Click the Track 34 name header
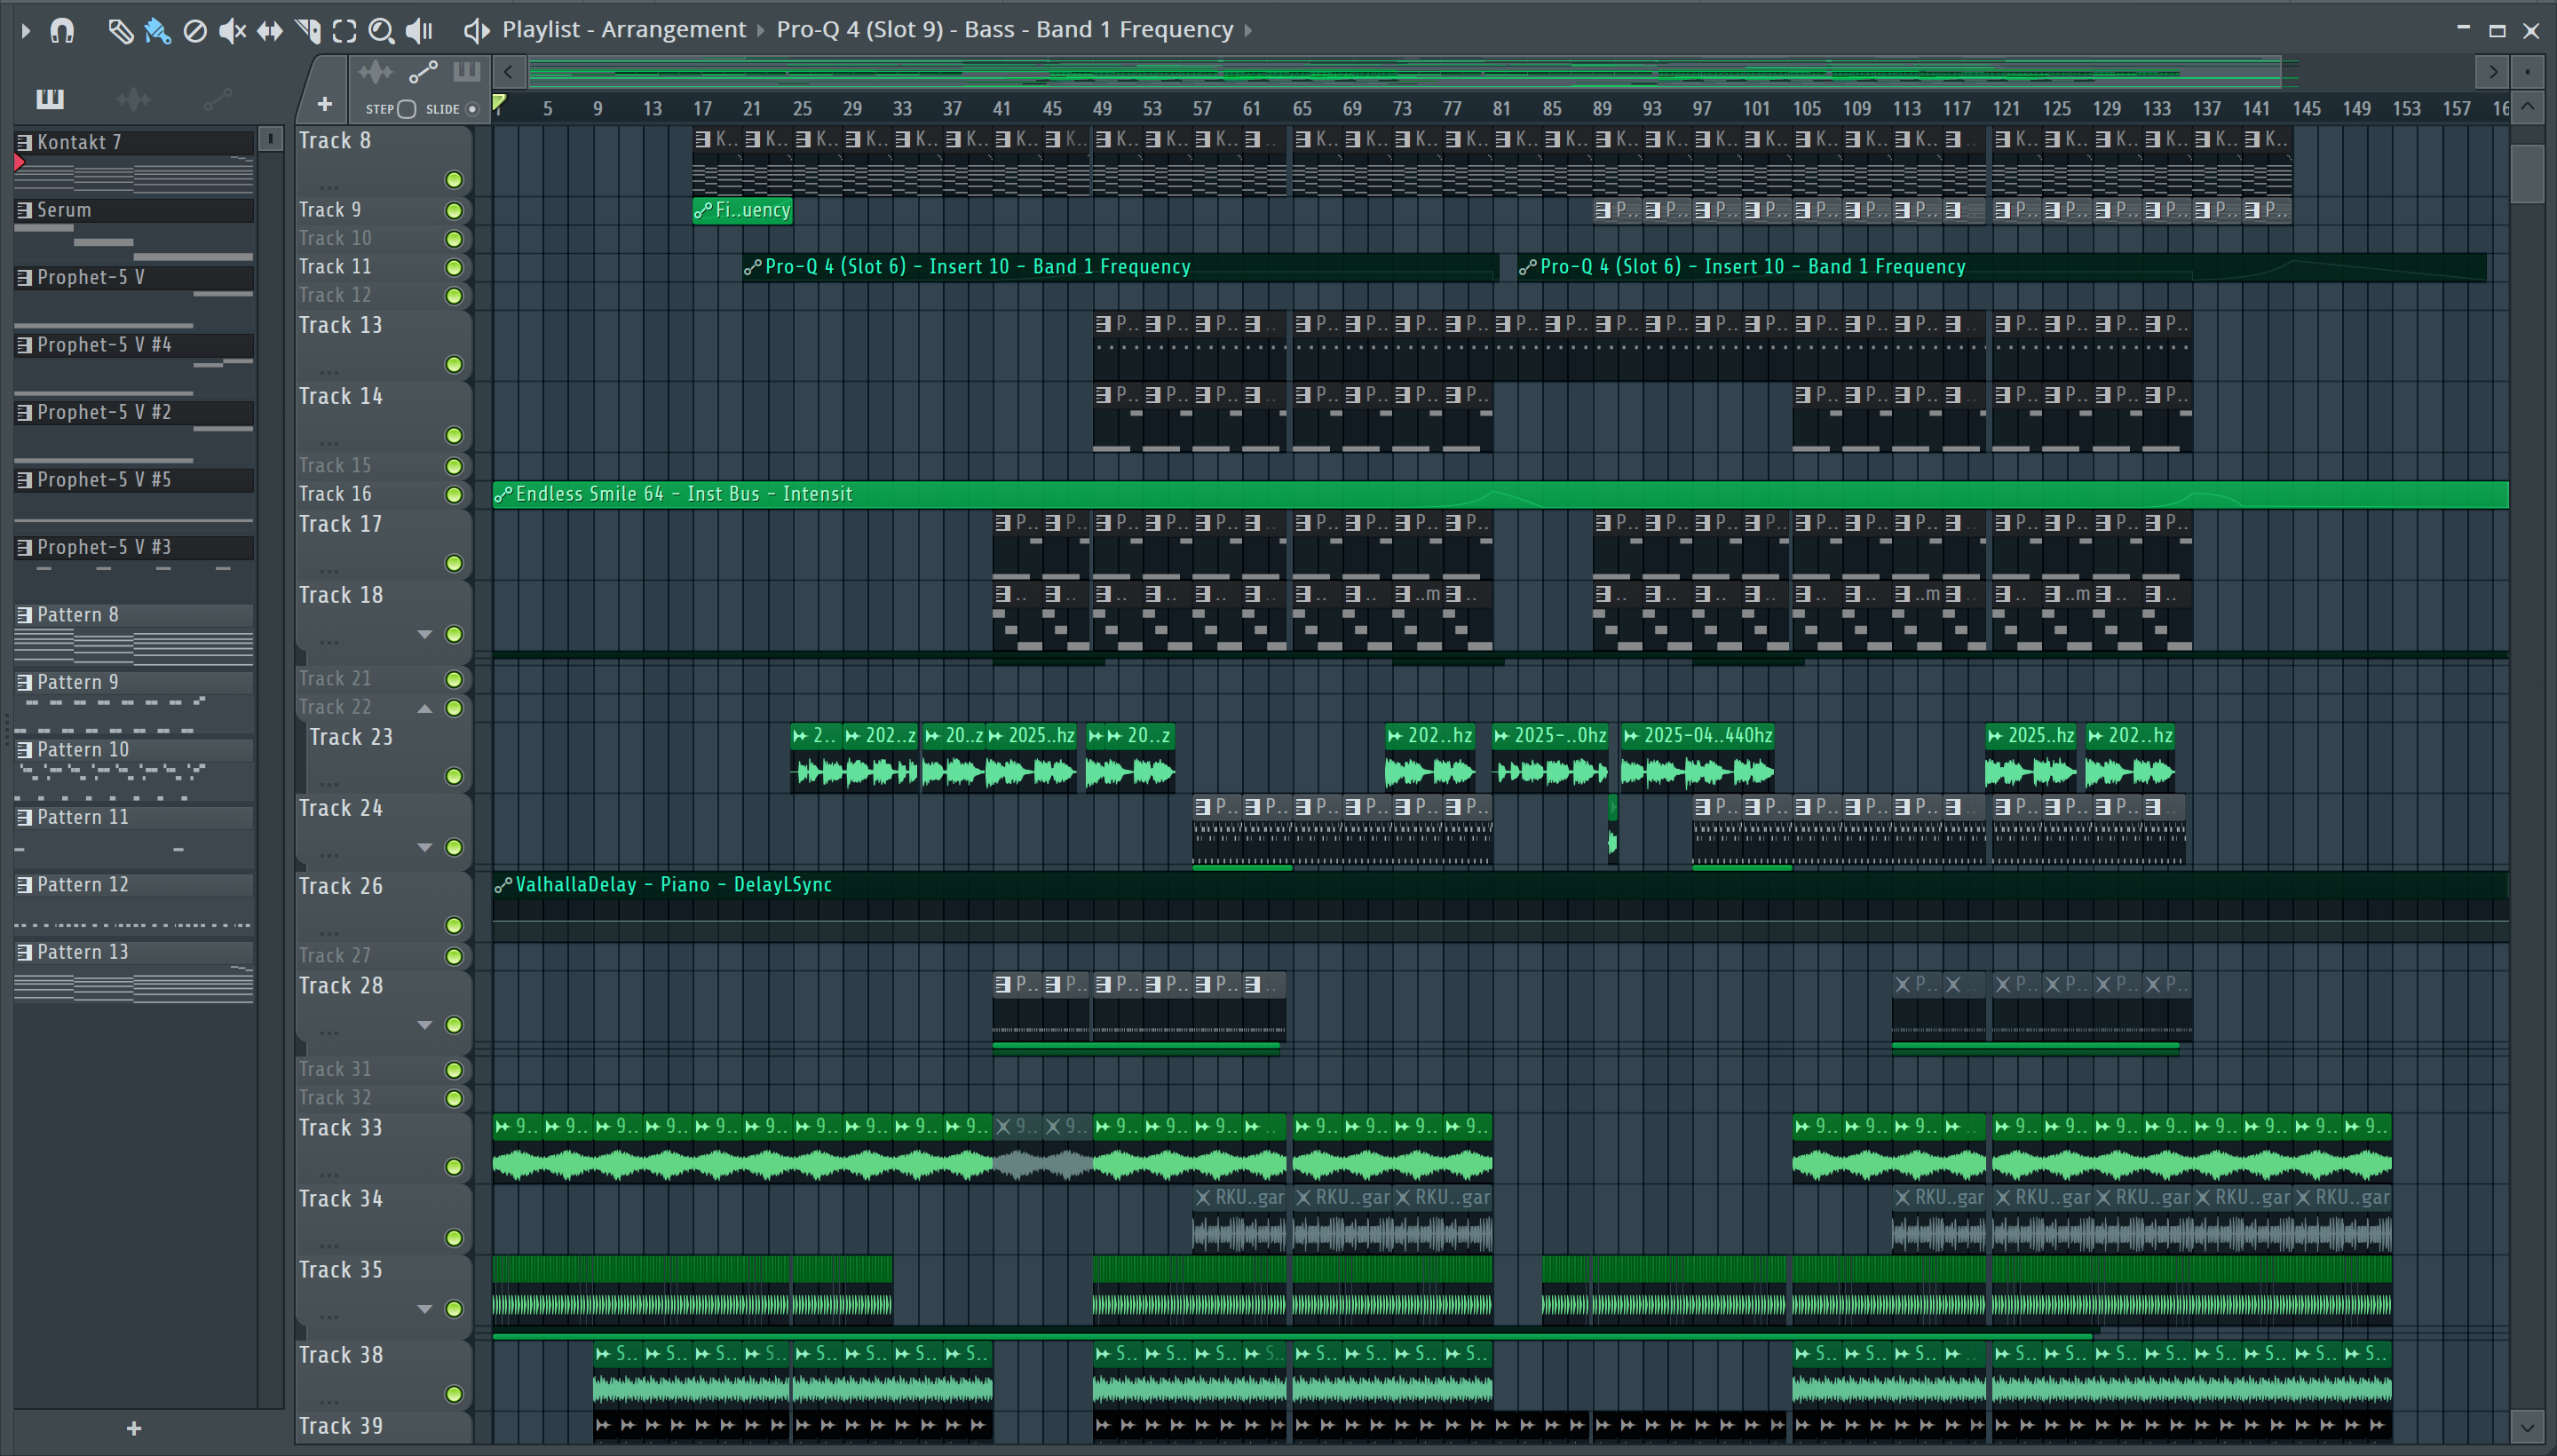This screenshot has width=2557, height=1456. [x=341, y=1199]
